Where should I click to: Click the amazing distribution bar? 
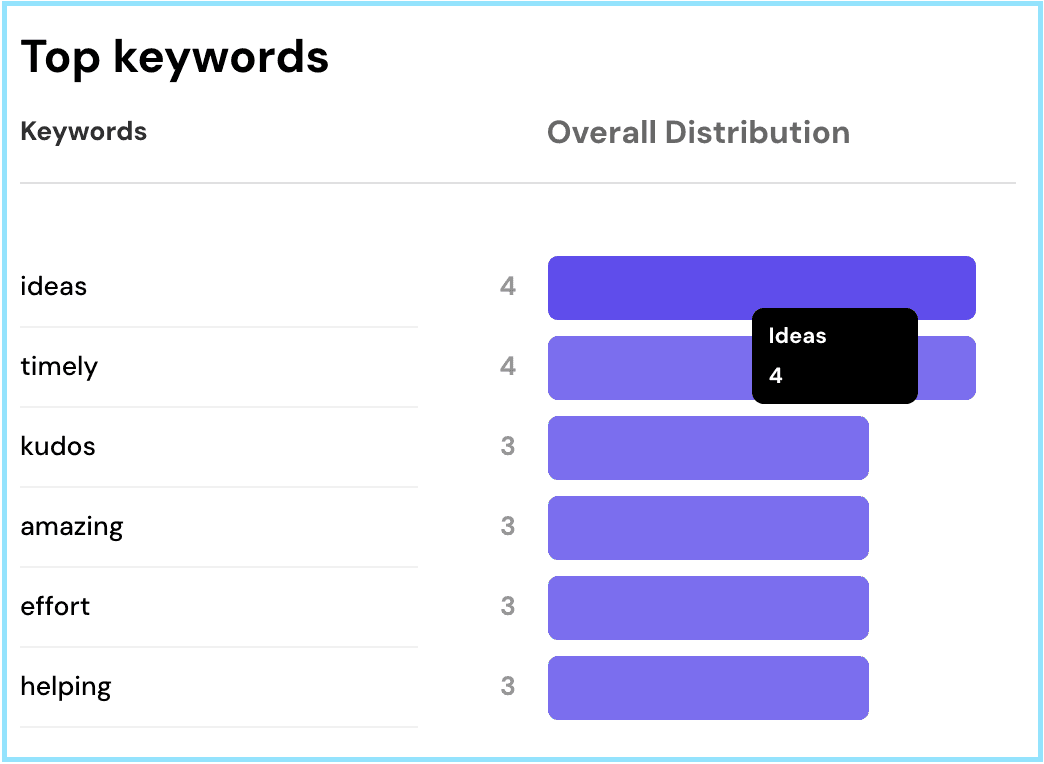pos(708,528)
